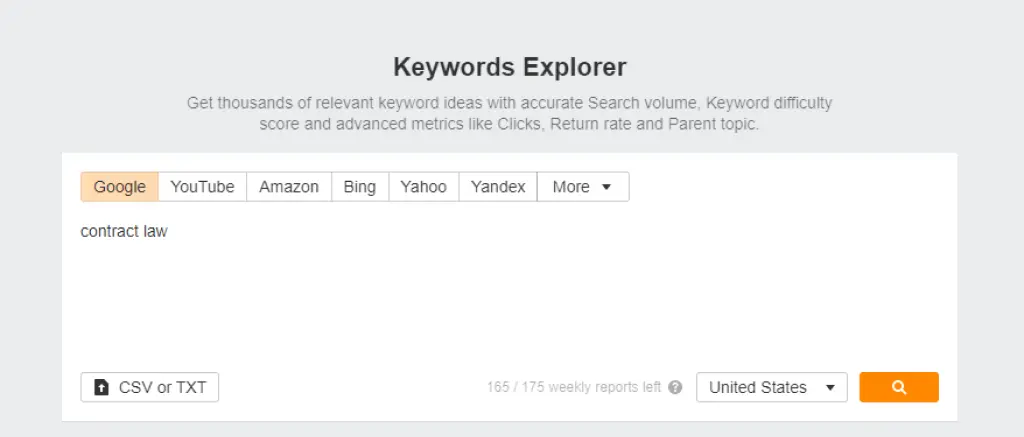Click the keyword field containing contract law
The image size is (1024, 437).
tap(509, 287)
